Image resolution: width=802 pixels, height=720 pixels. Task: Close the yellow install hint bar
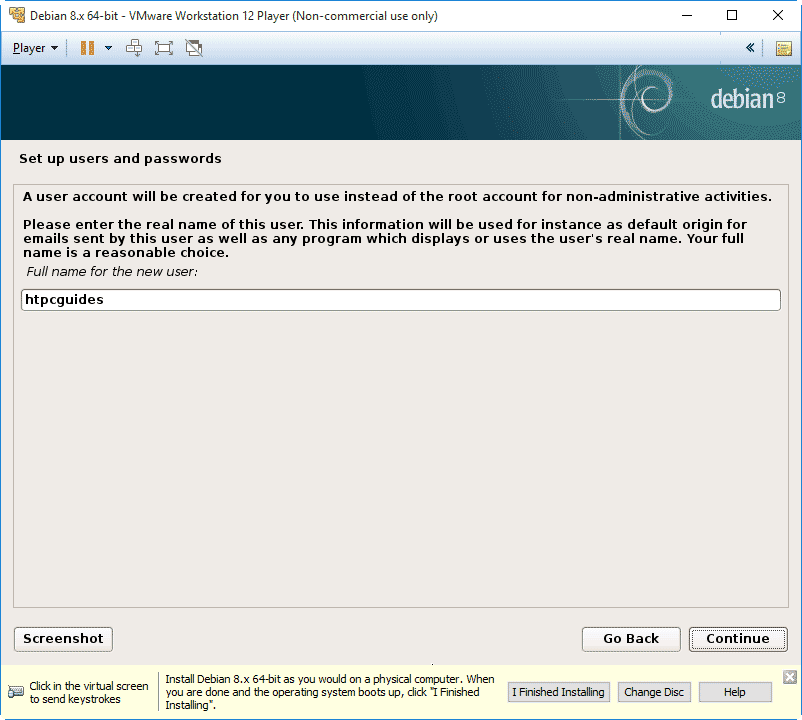[x=789, y=677]
